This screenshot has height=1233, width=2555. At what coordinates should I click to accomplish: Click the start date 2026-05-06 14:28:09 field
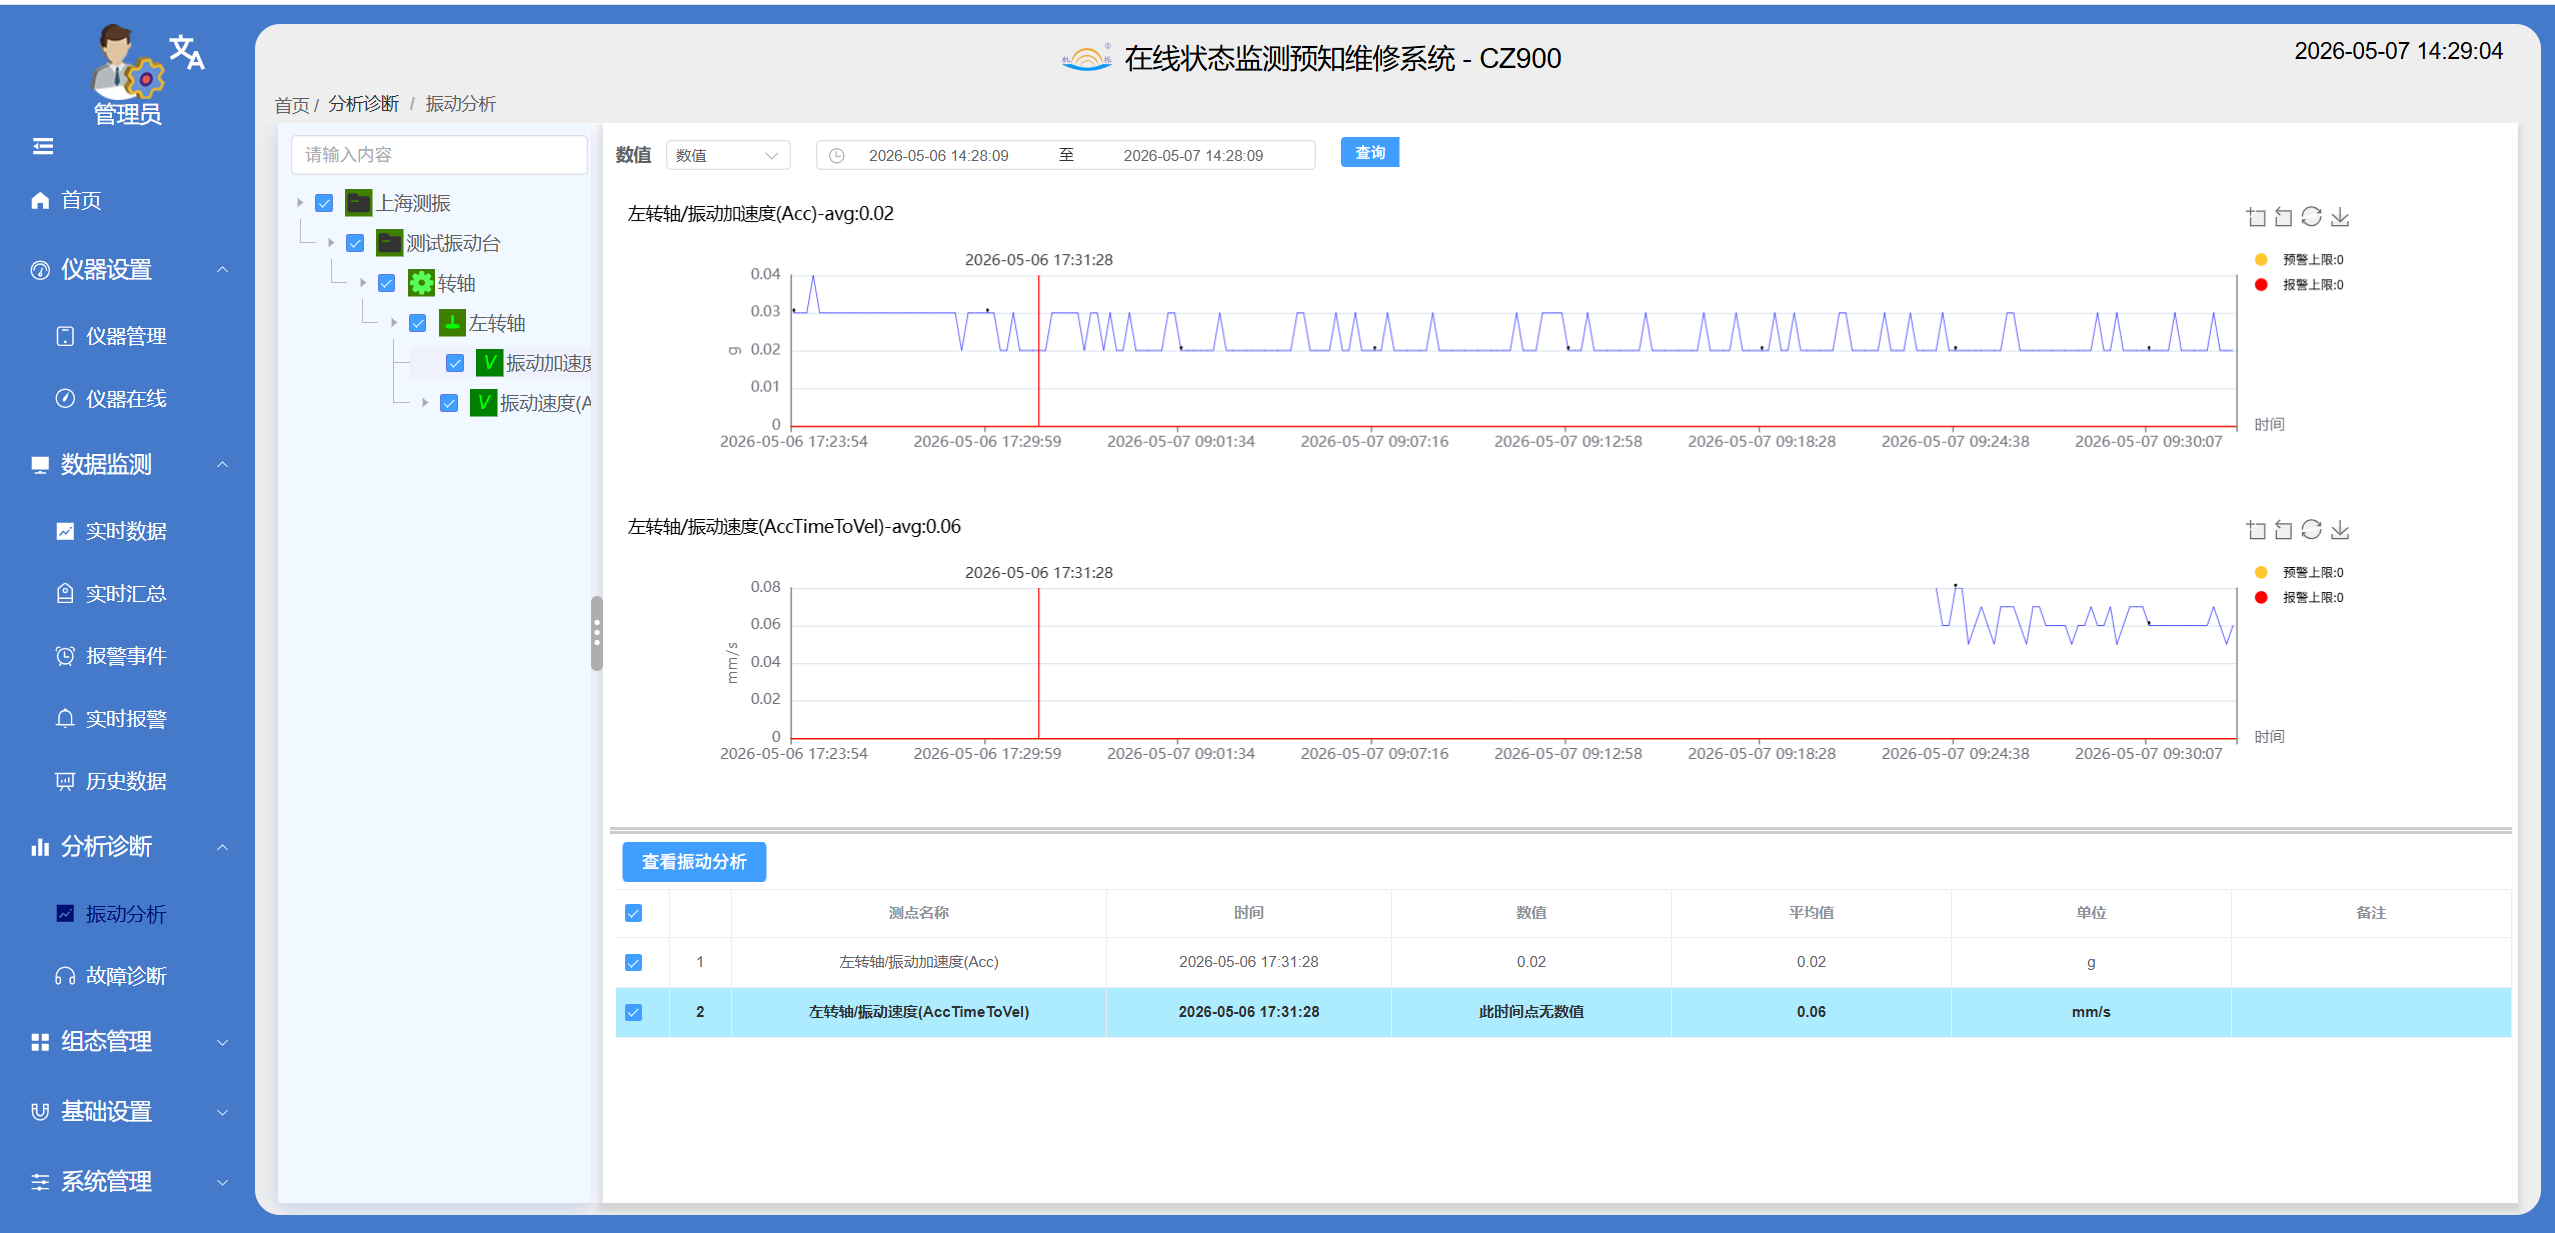click(x=938, y=156)
